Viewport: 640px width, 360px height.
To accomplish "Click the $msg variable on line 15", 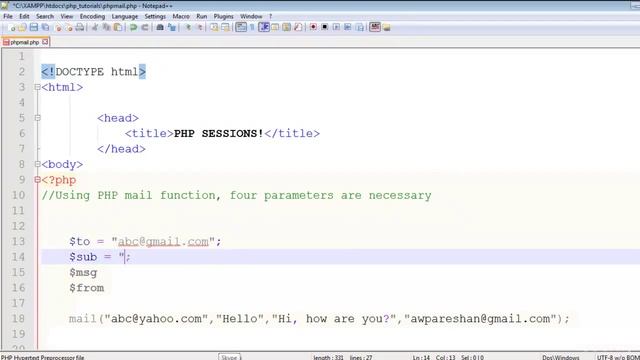I will tap(83, 273).
